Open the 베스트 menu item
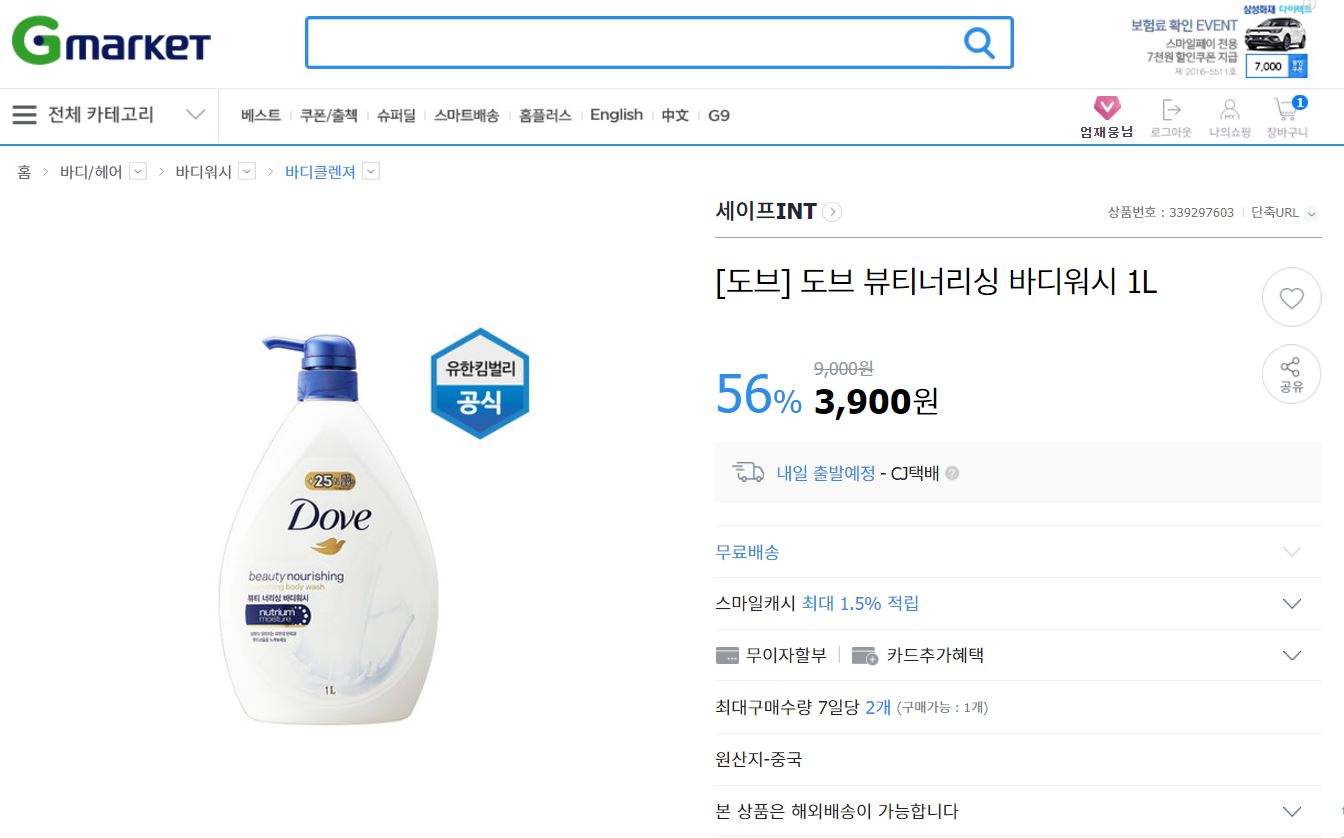Viewport: 1344px width, 838px height. pyautogui.click(x=260, y=115)
